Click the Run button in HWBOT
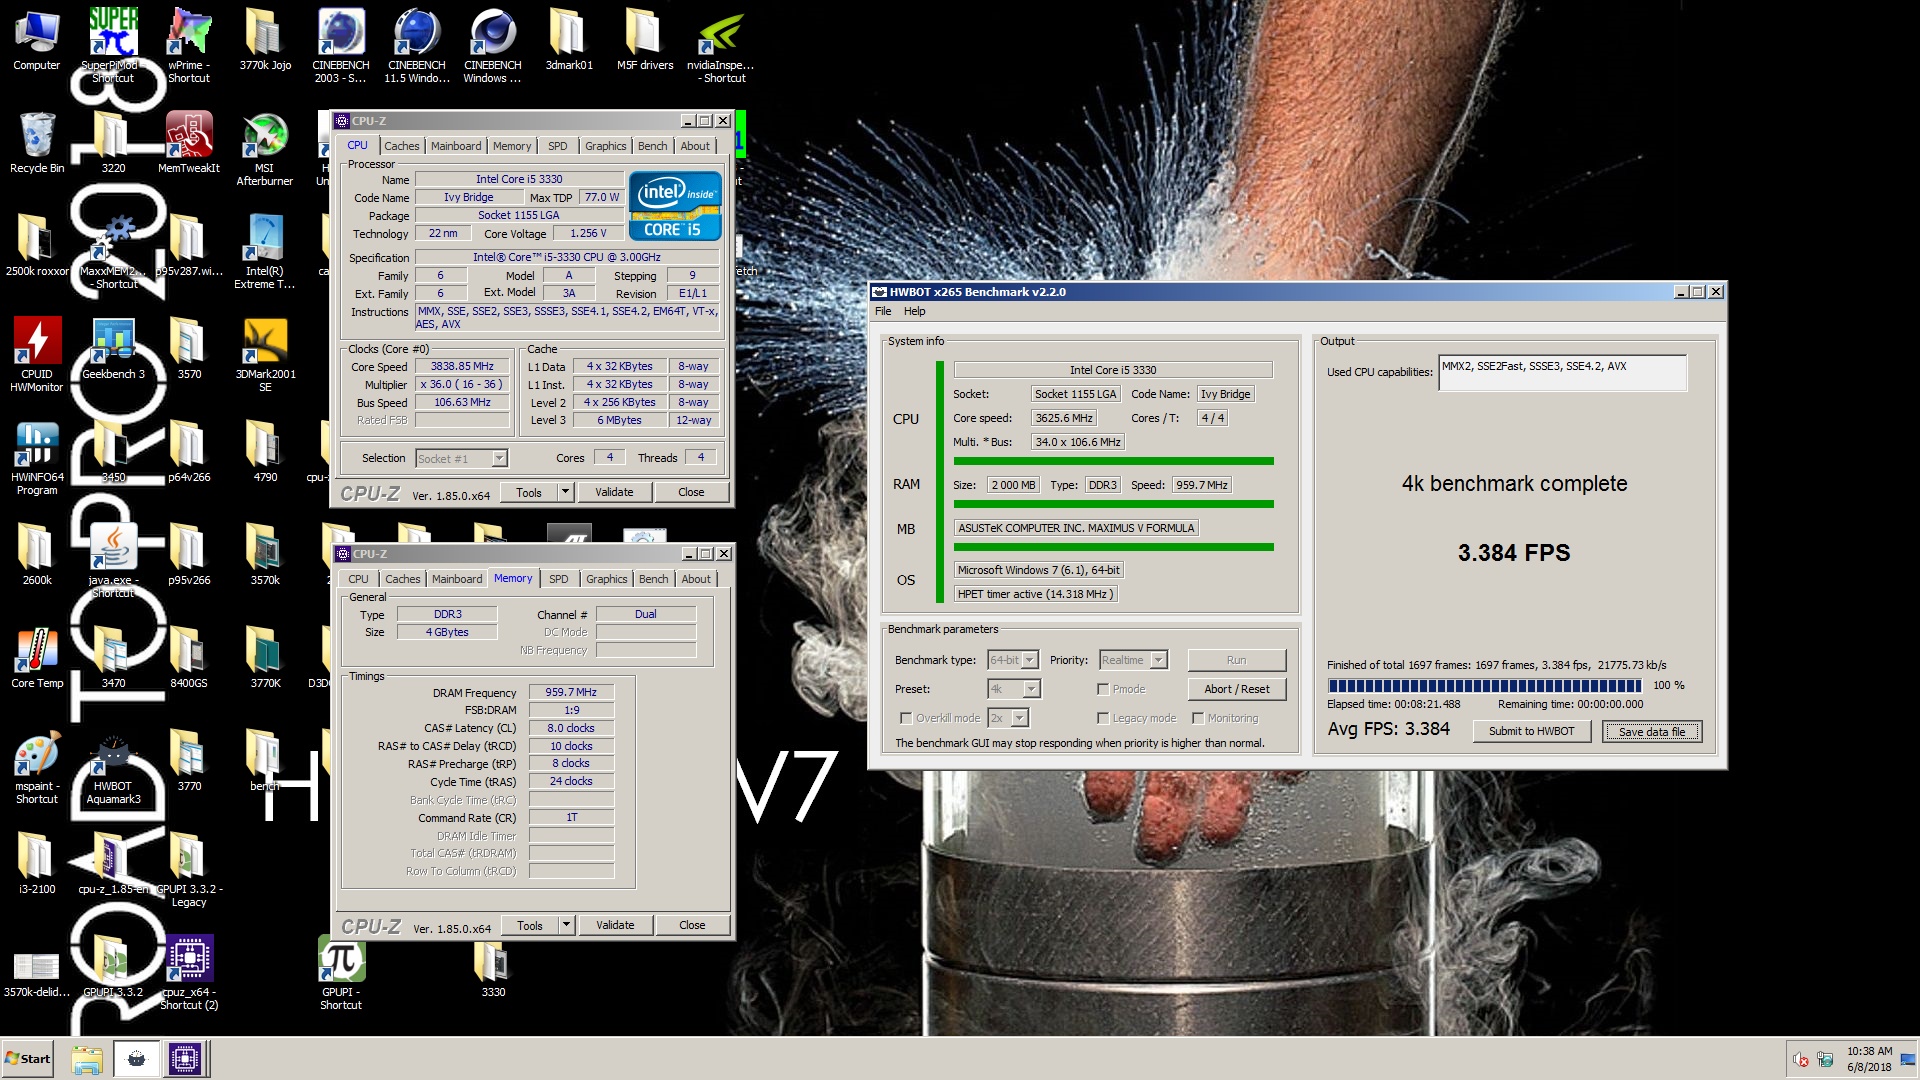The width and height of the screenshot is (1920, 1080). (1237, 660)
